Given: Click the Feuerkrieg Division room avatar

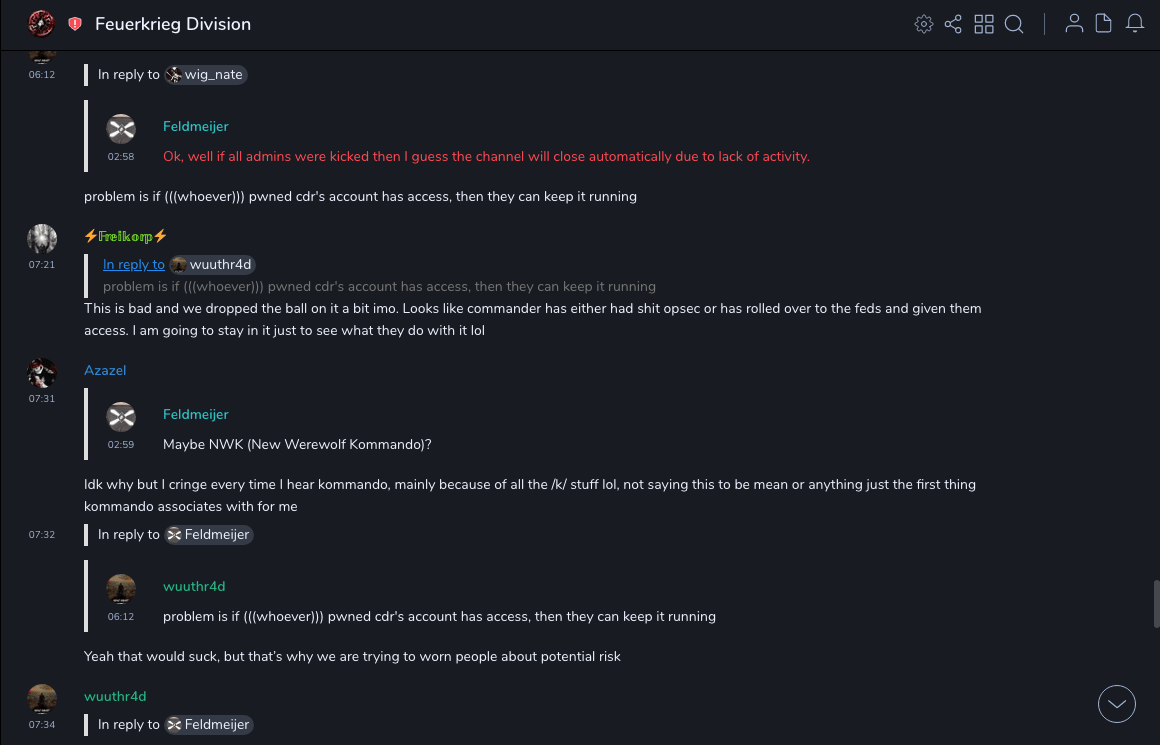Looking at the screenshot, I should click(41, 24).
